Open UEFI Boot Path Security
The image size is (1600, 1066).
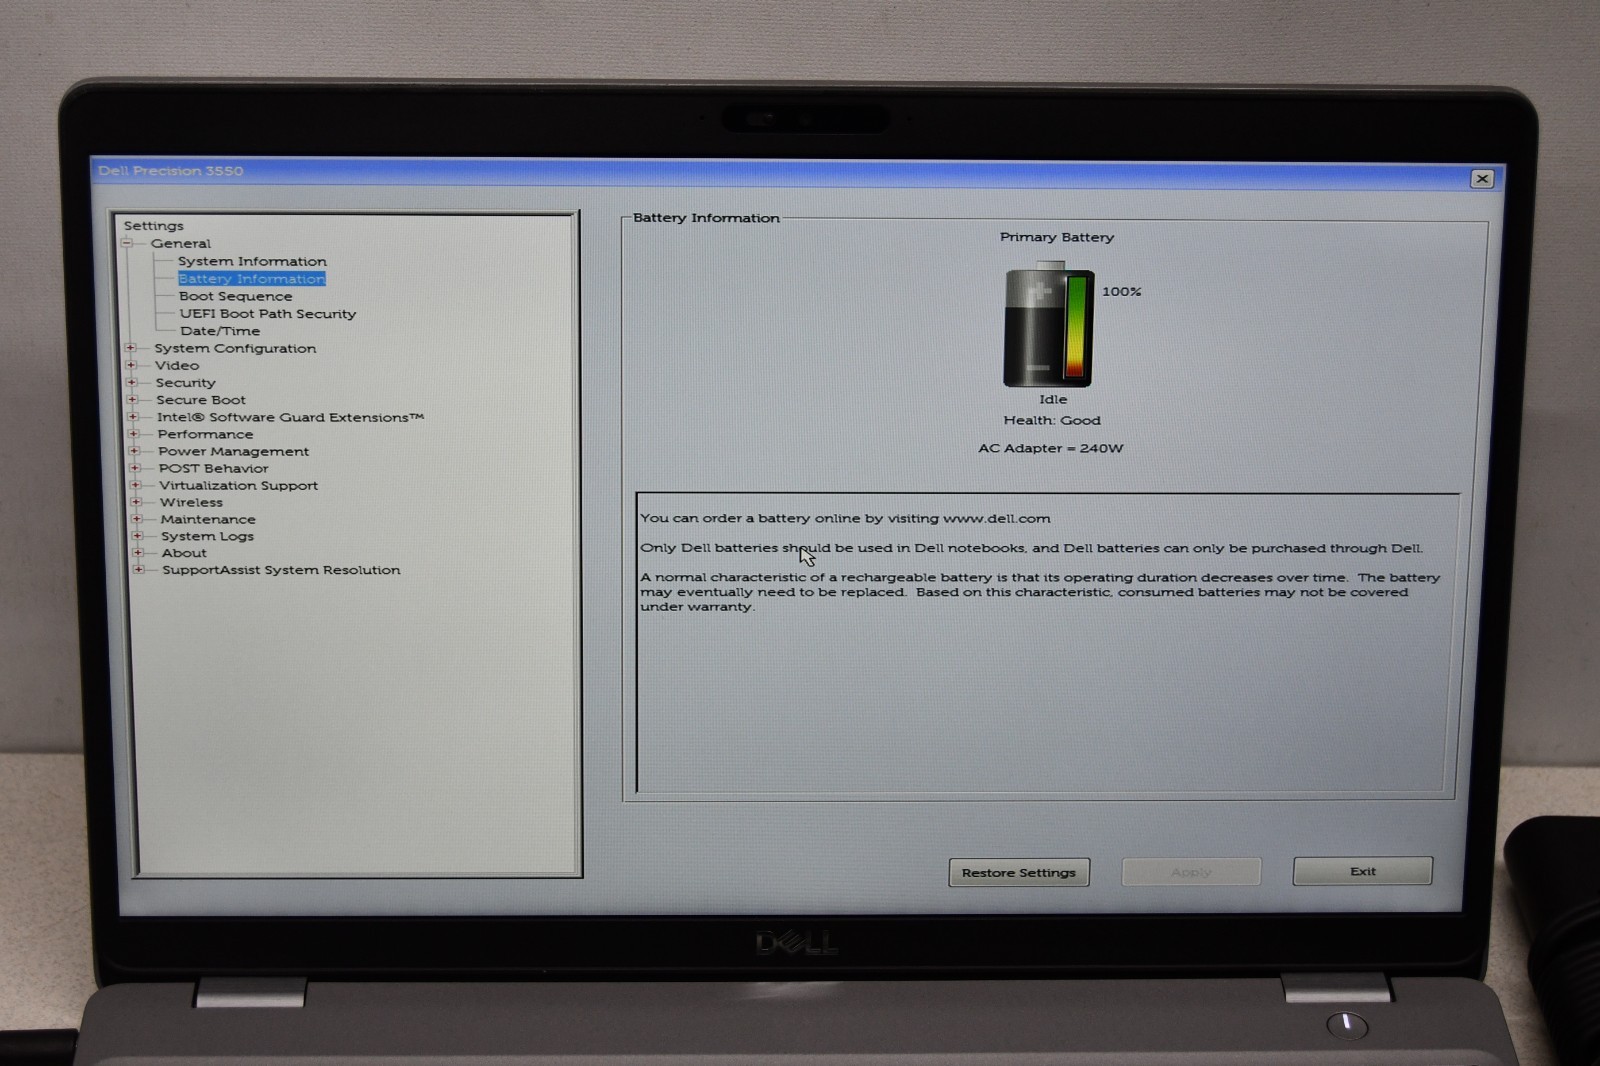click(267, 314)
